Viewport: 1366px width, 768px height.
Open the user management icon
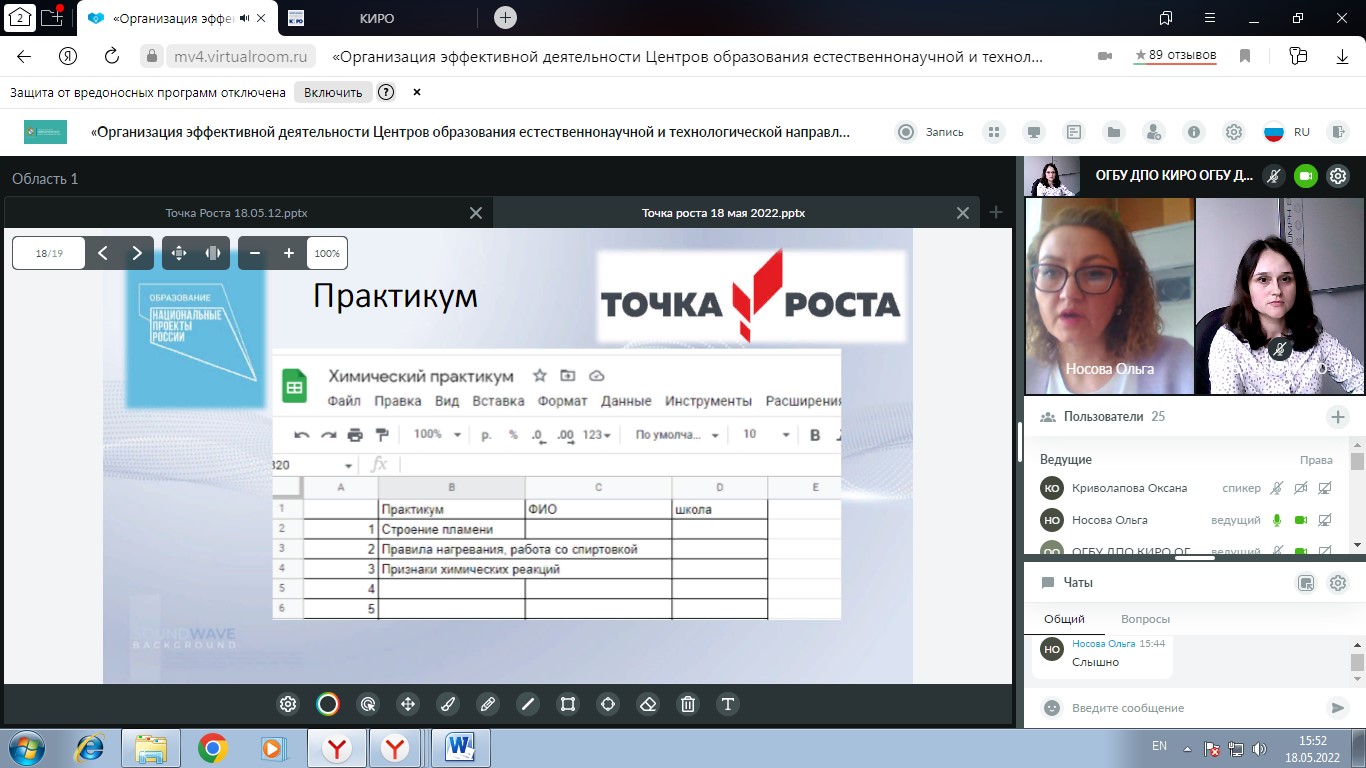pyautogui.click(x=1154, y=132)
